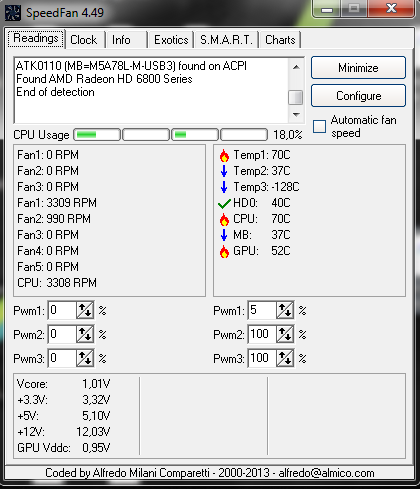Close the SpeedFan window
The width and height of the screenshot is (420, 489).
click(391, 8)
